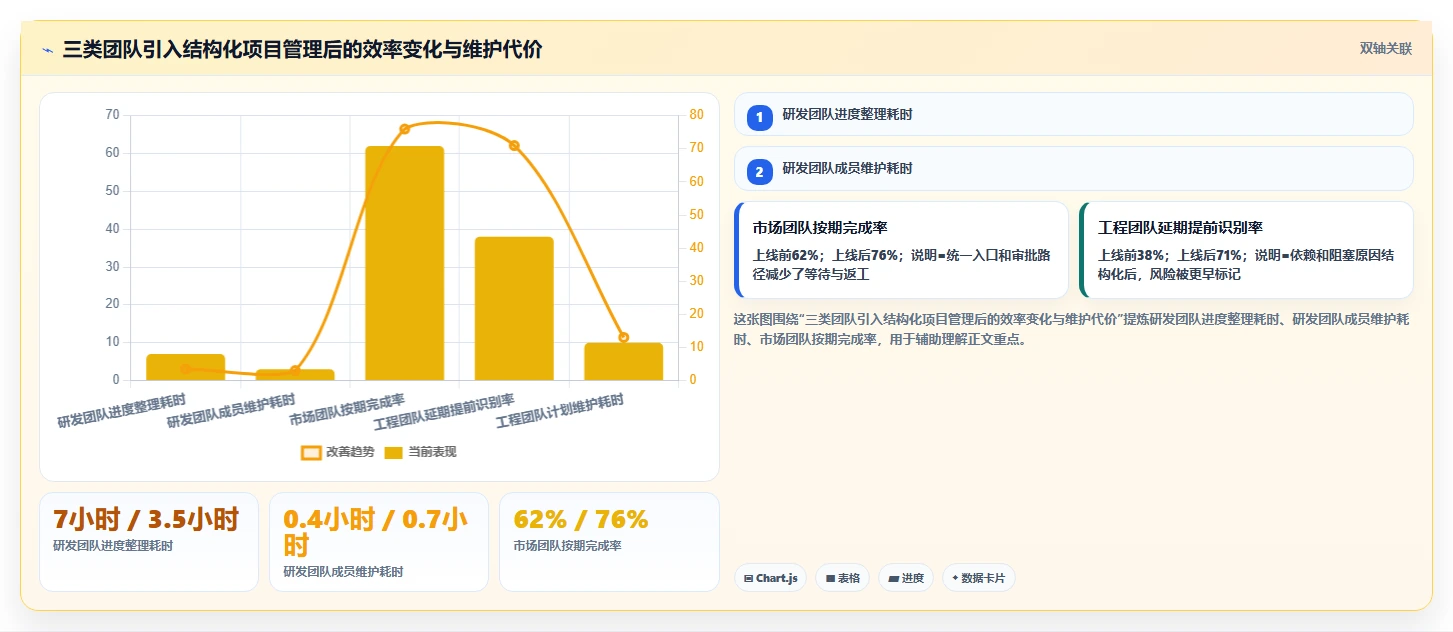Click x-axis label 工程团队计划维护耗时
Screen dimensions: 1453x632
(x=560, y=412)
